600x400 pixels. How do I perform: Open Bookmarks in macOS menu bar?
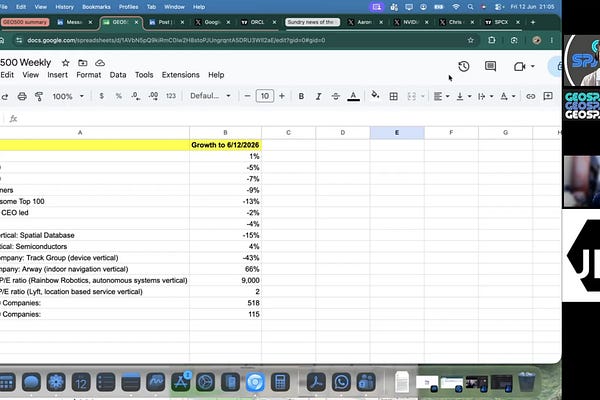click(96, 7)
